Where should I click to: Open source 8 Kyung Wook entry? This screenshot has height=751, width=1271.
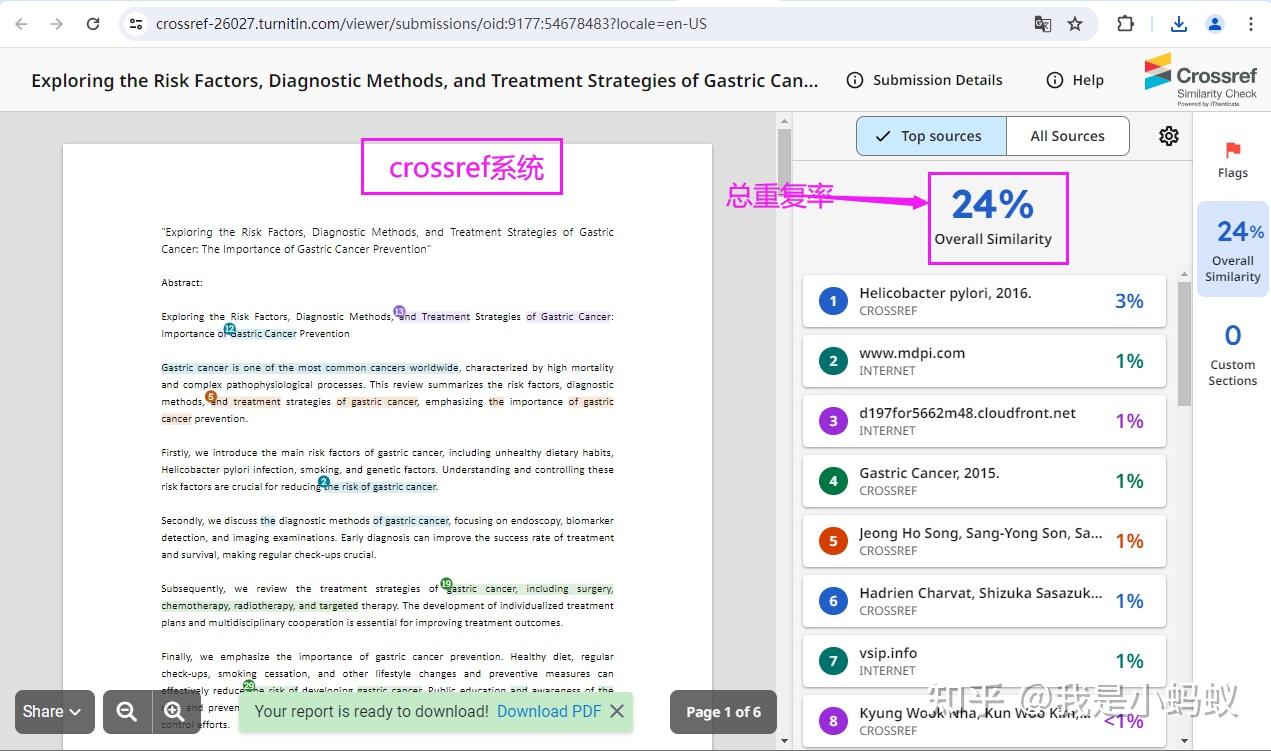coord(984,721)
